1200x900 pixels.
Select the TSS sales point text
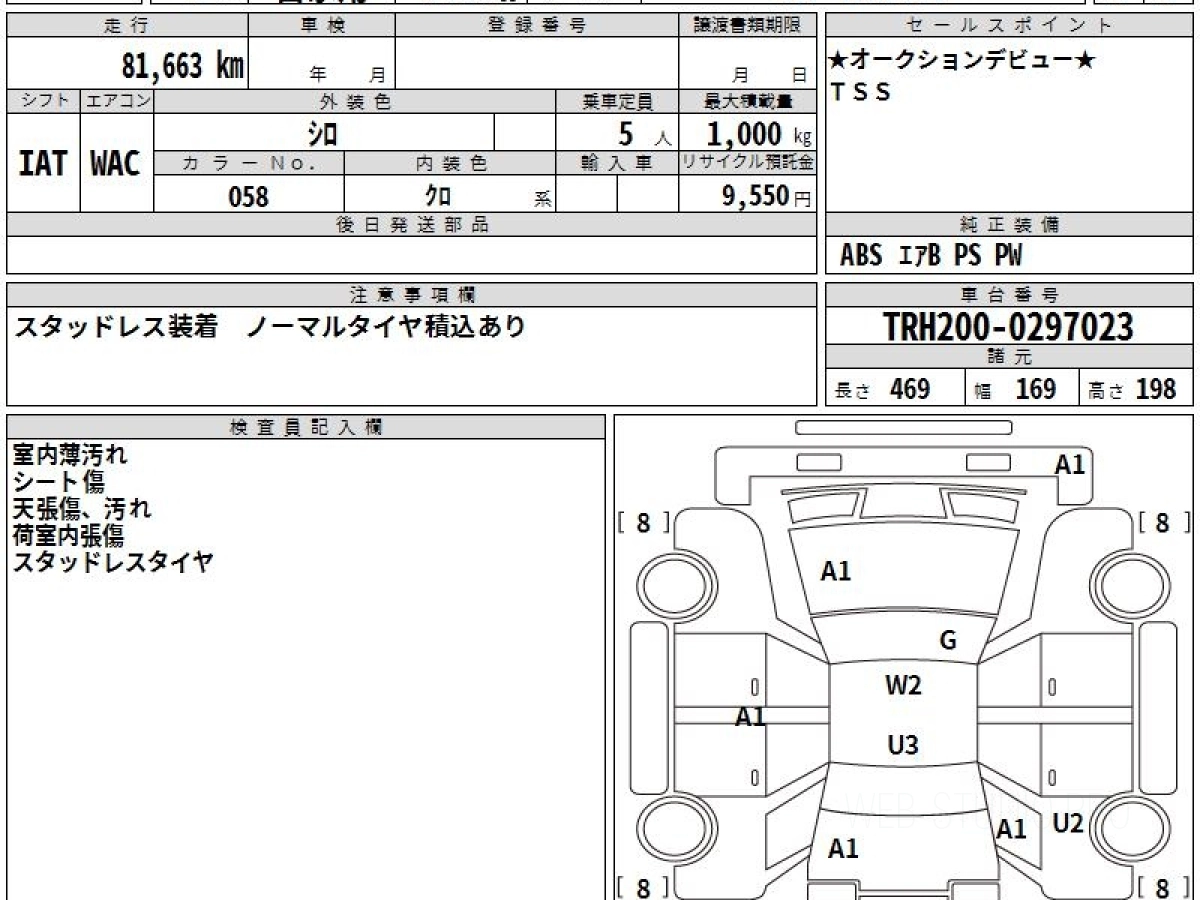coord(861,92)
